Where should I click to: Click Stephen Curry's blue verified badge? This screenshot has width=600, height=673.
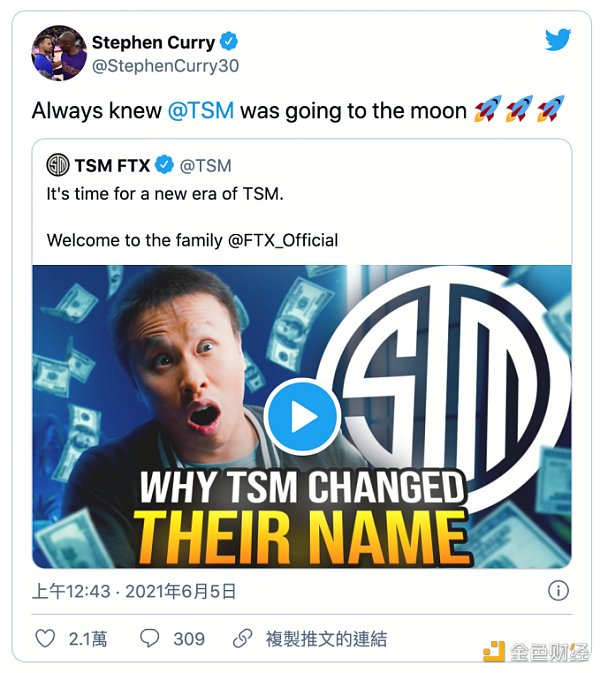point(230,42)
